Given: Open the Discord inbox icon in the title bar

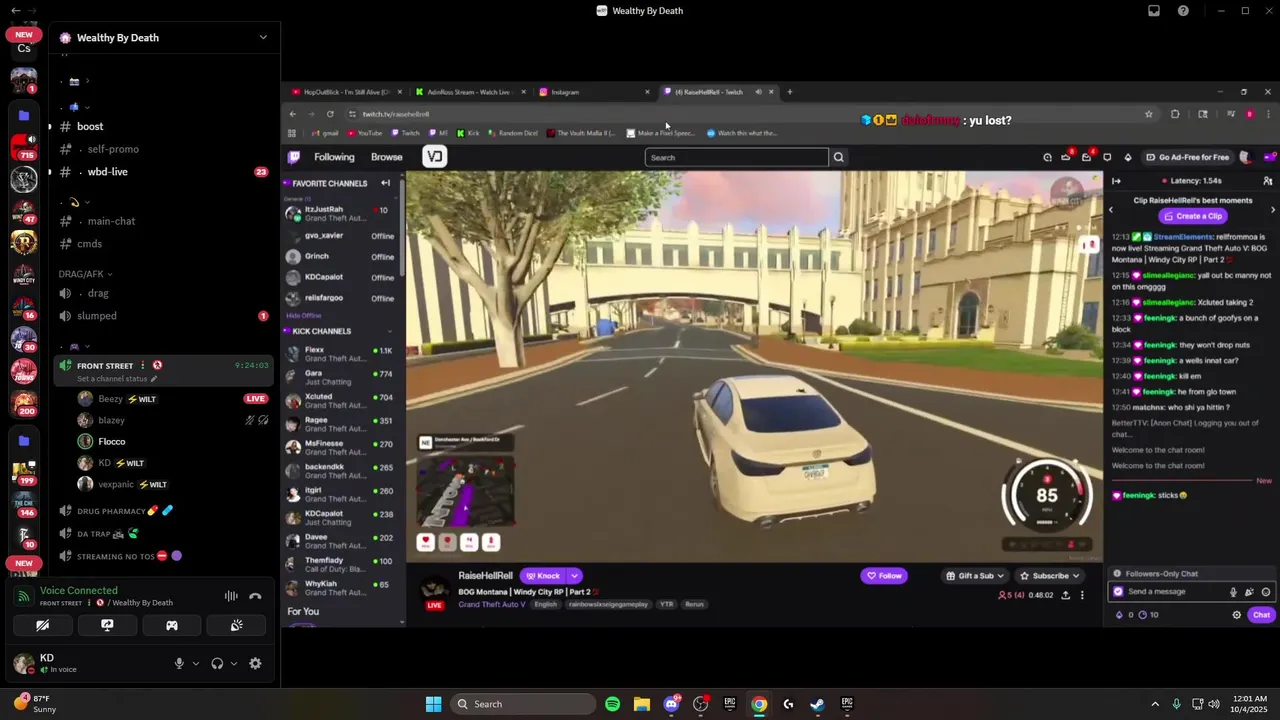Looking at the screenshot, I should 1154,11.
